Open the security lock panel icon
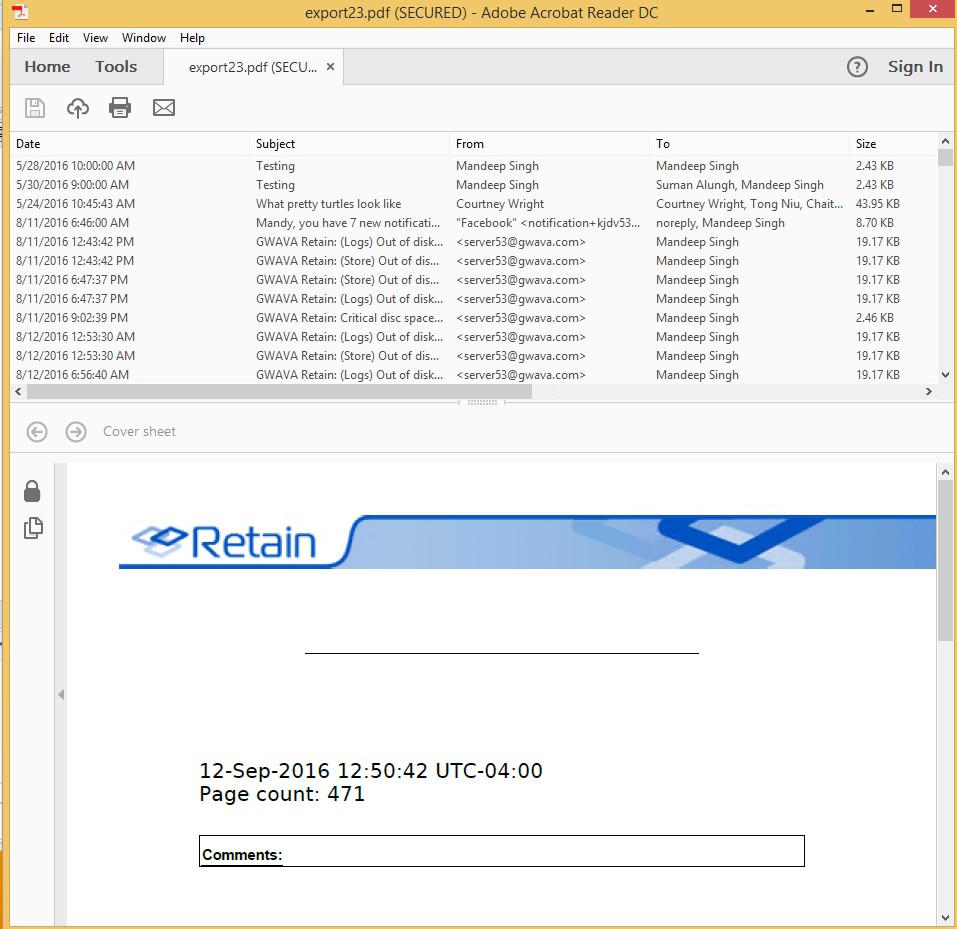The width and height of the screenshot is (957, 929). [x=32, y=491]
